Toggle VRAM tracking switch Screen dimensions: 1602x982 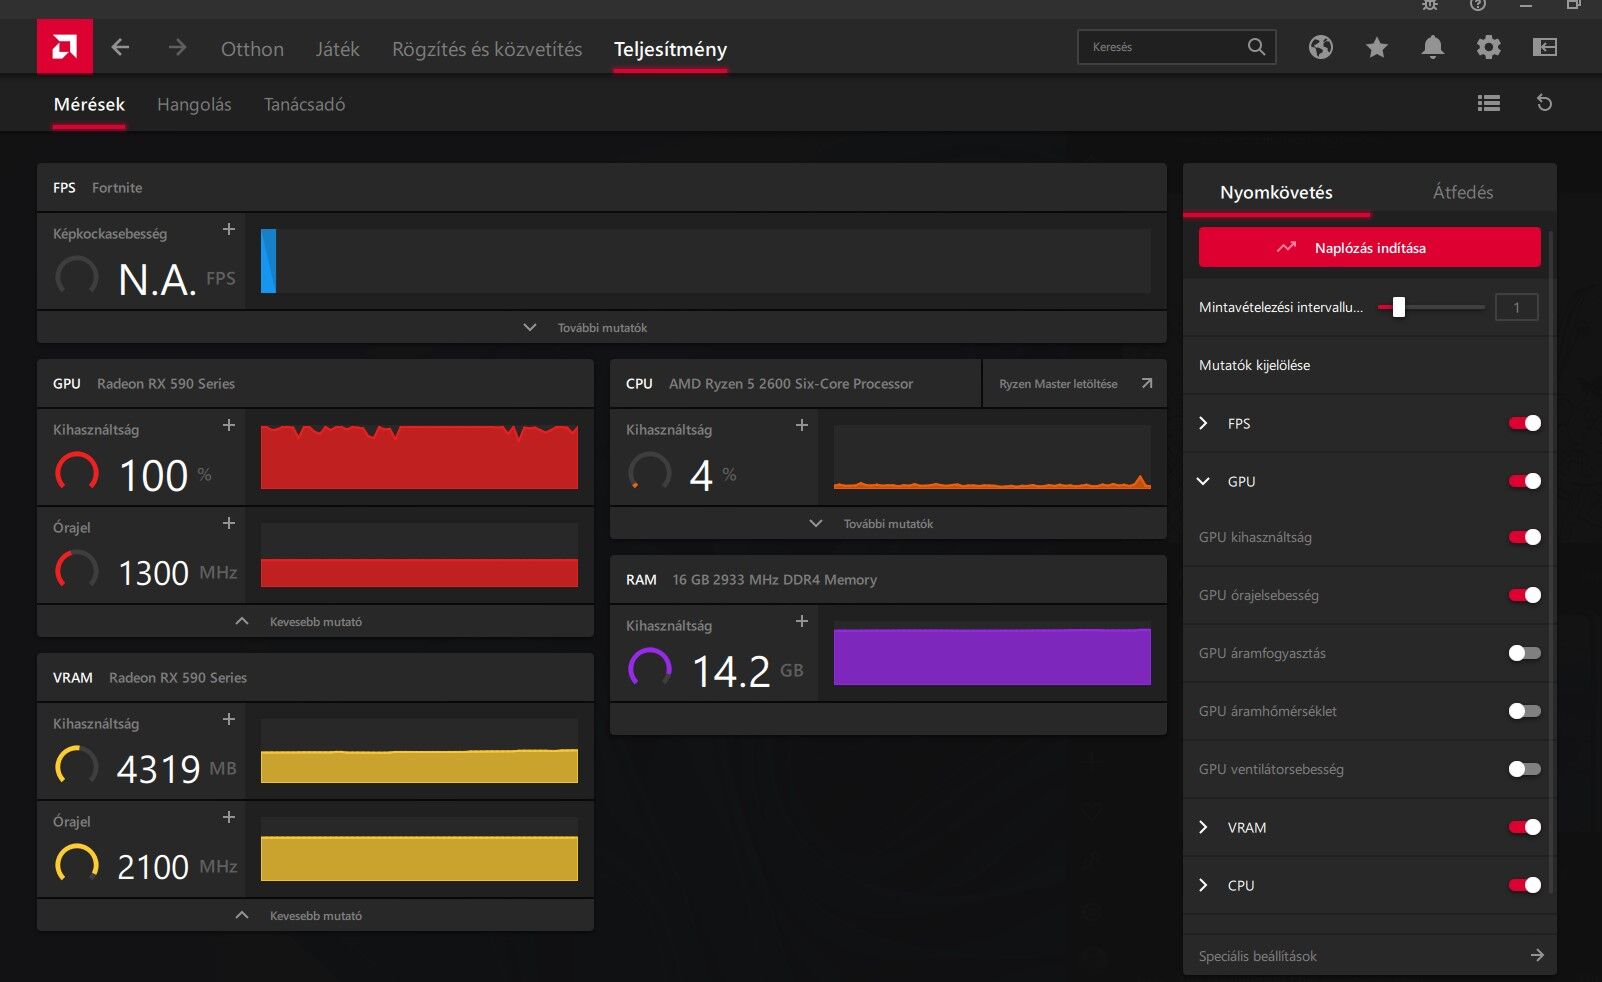tap(1525, 827)
